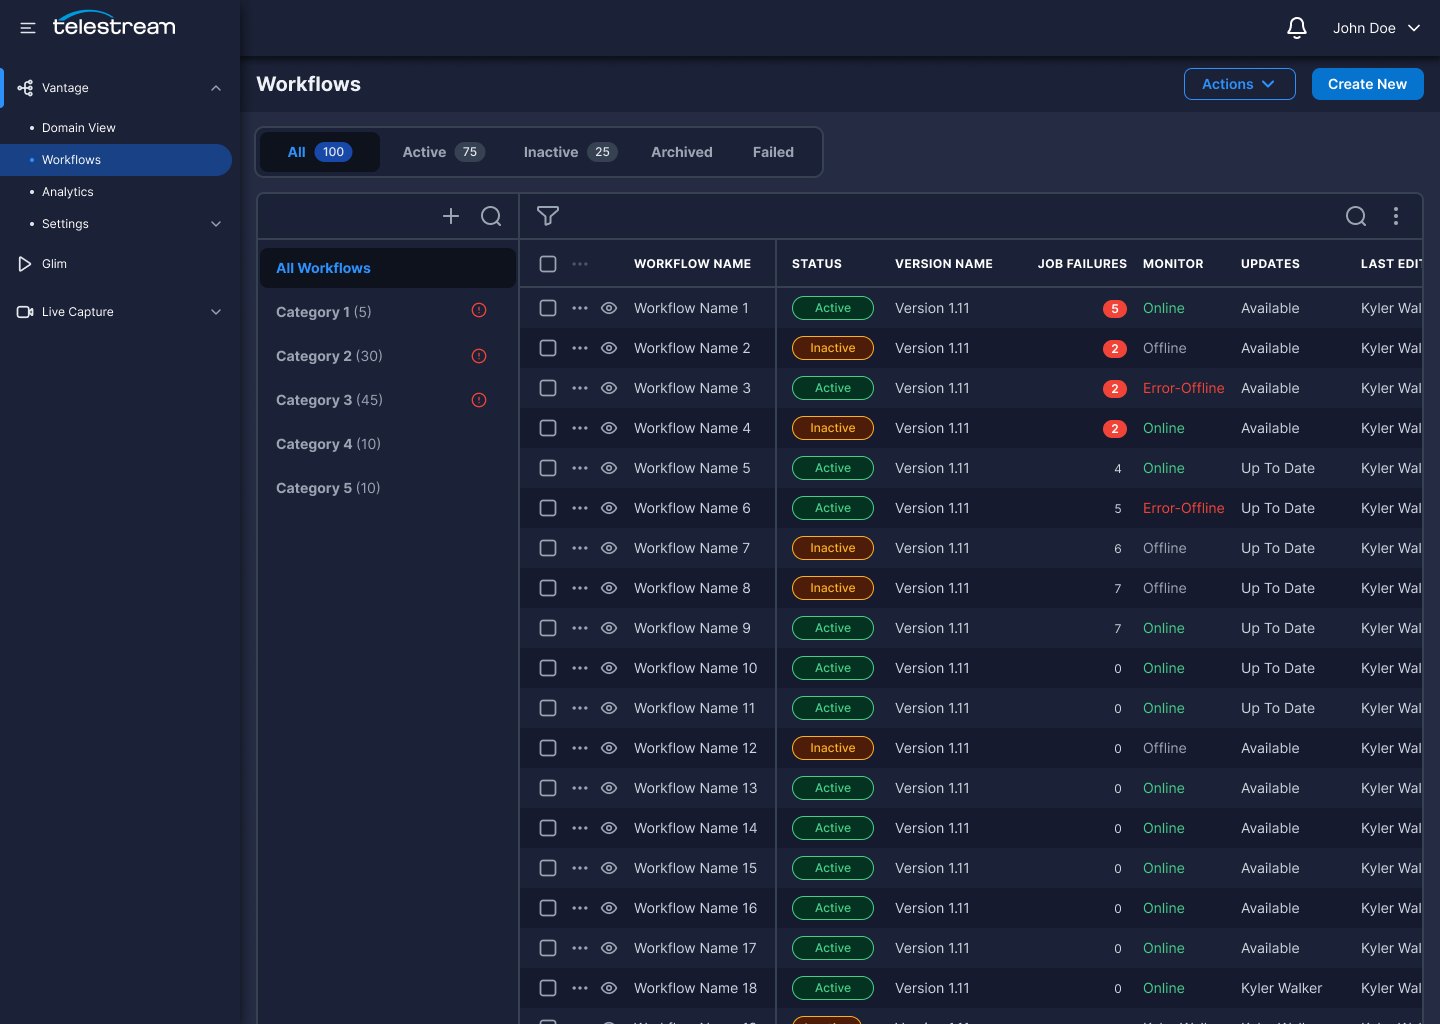Select Category 4 in category list

pos(388,444)
